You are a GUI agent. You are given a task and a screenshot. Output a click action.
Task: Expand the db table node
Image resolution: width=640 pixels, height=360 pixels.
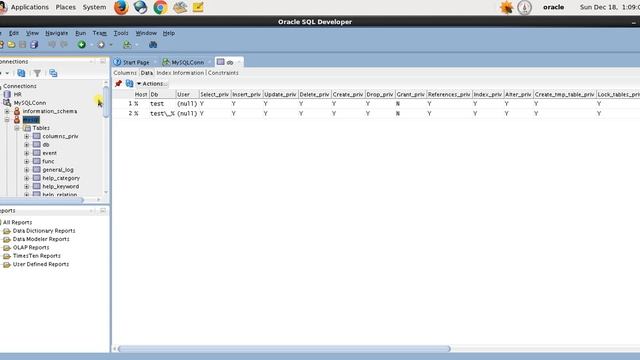point(27,145)
